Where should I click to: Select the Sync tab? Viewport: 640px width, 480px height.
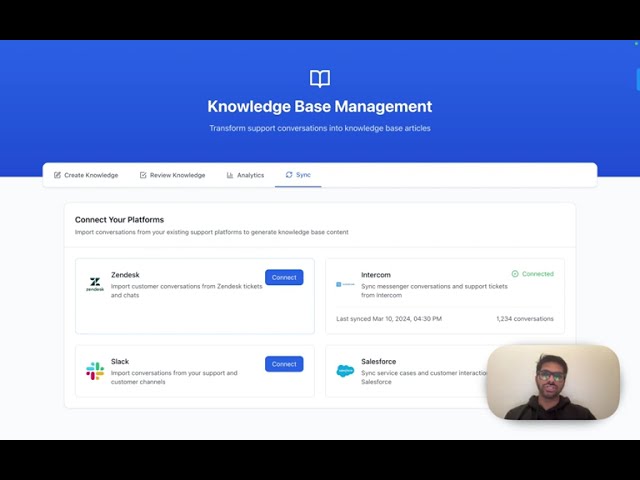(x=298, y=175)
